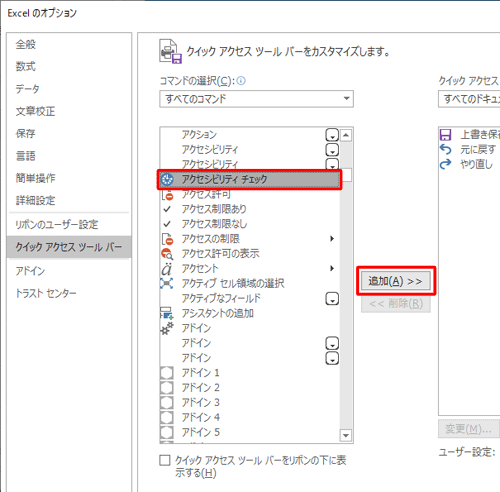
Task: Click the 元に戻す undo arrow icon
Action: tap(446, 149)
